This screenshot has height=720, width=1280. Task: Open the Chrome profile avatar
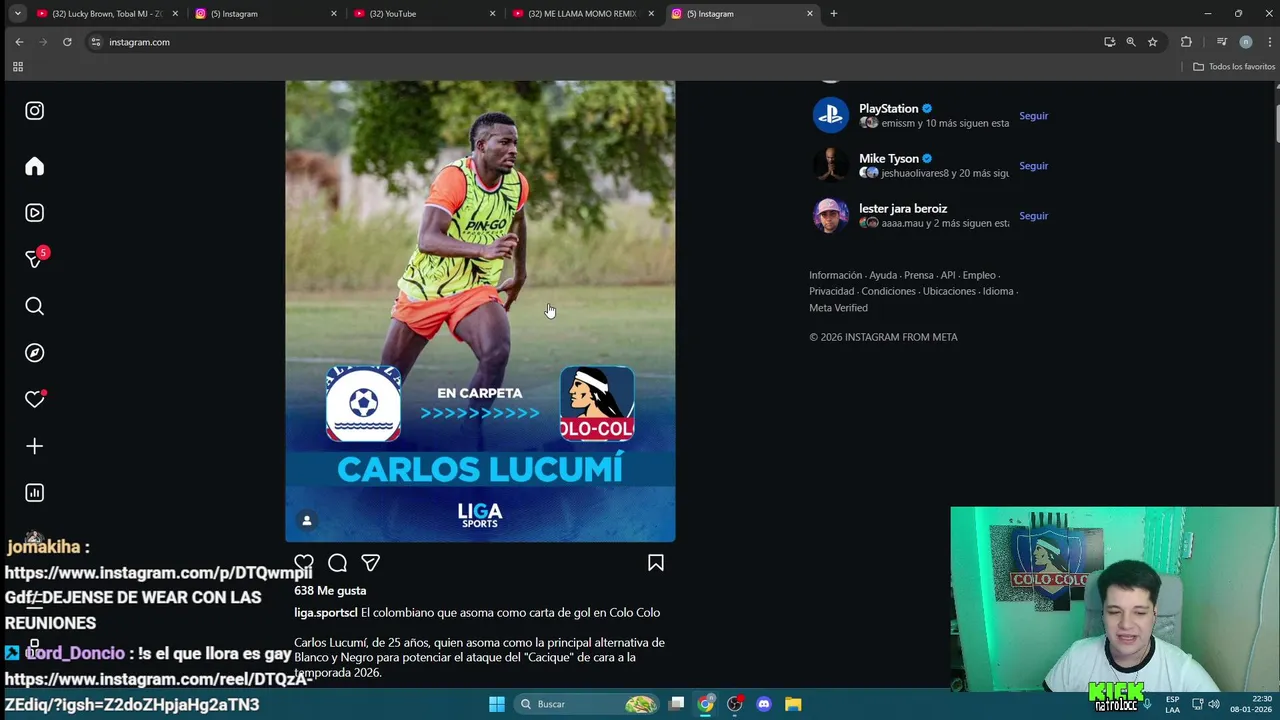pyautogui.click(x=1245, y=42)
